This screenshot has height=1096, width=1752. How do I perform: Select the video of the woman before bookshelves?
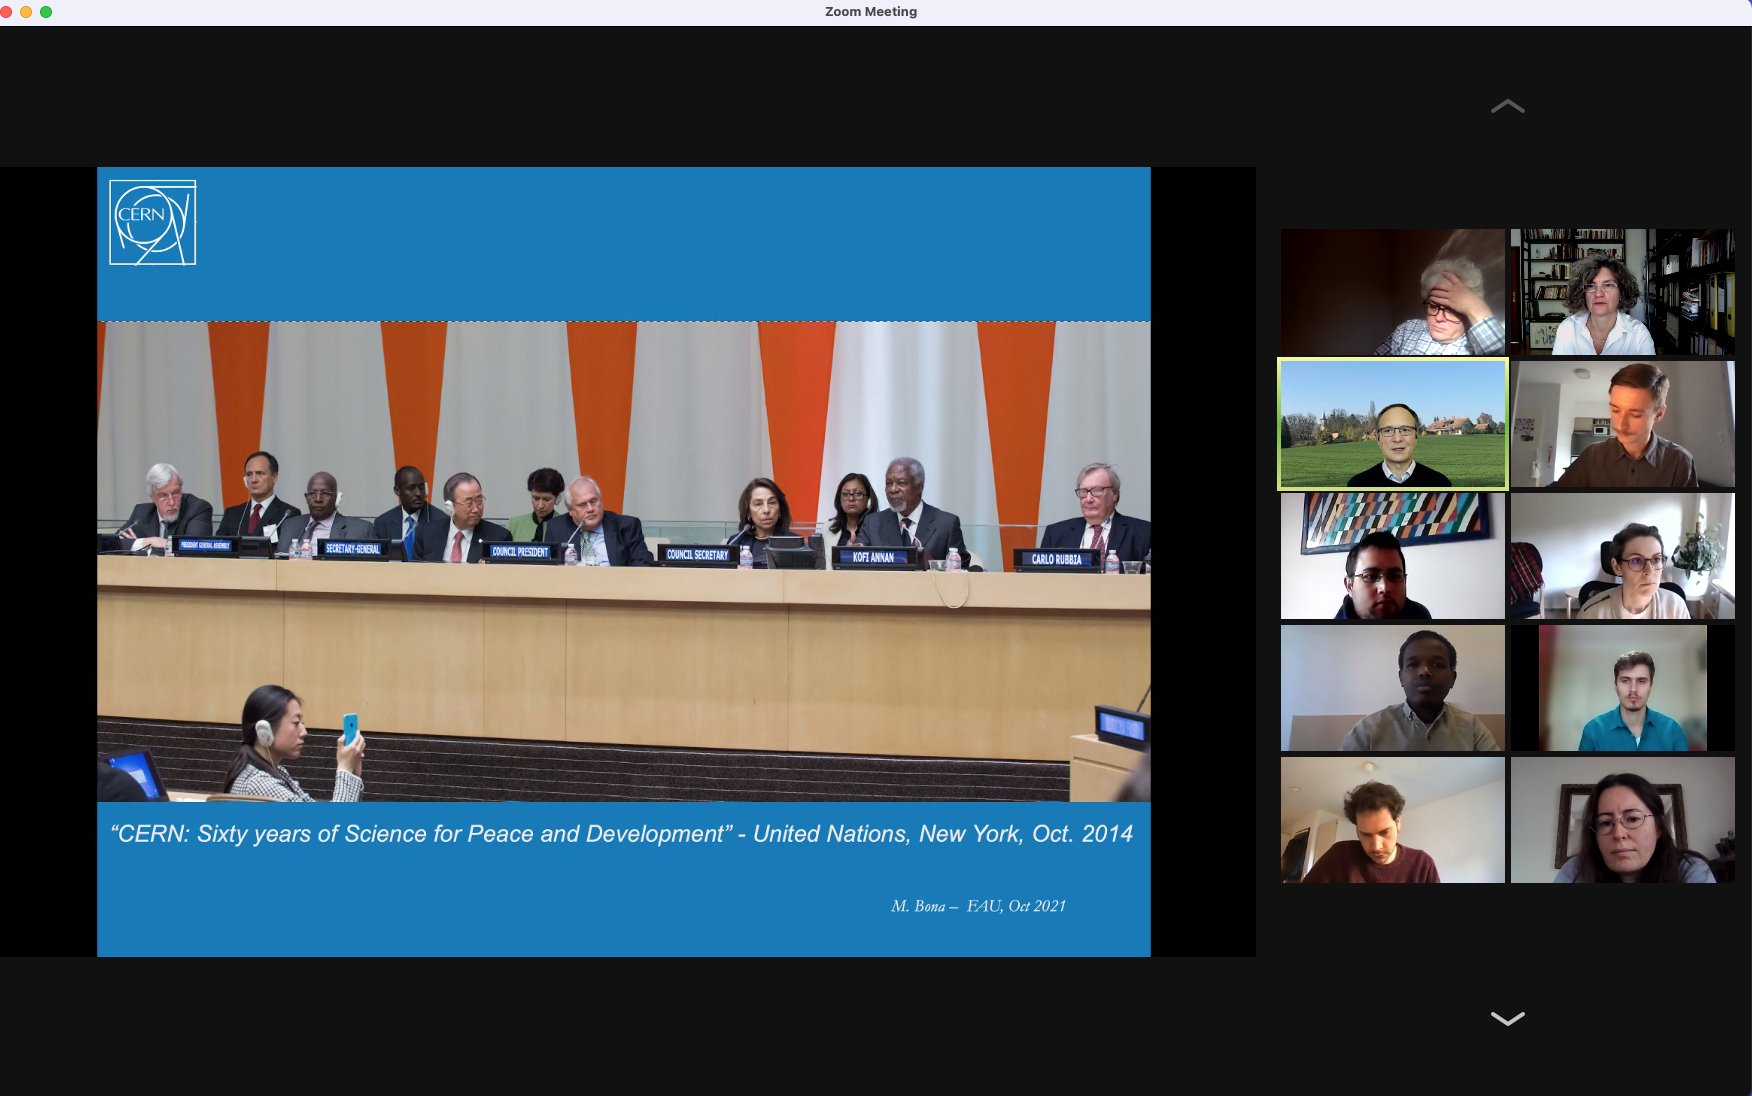1622,292
